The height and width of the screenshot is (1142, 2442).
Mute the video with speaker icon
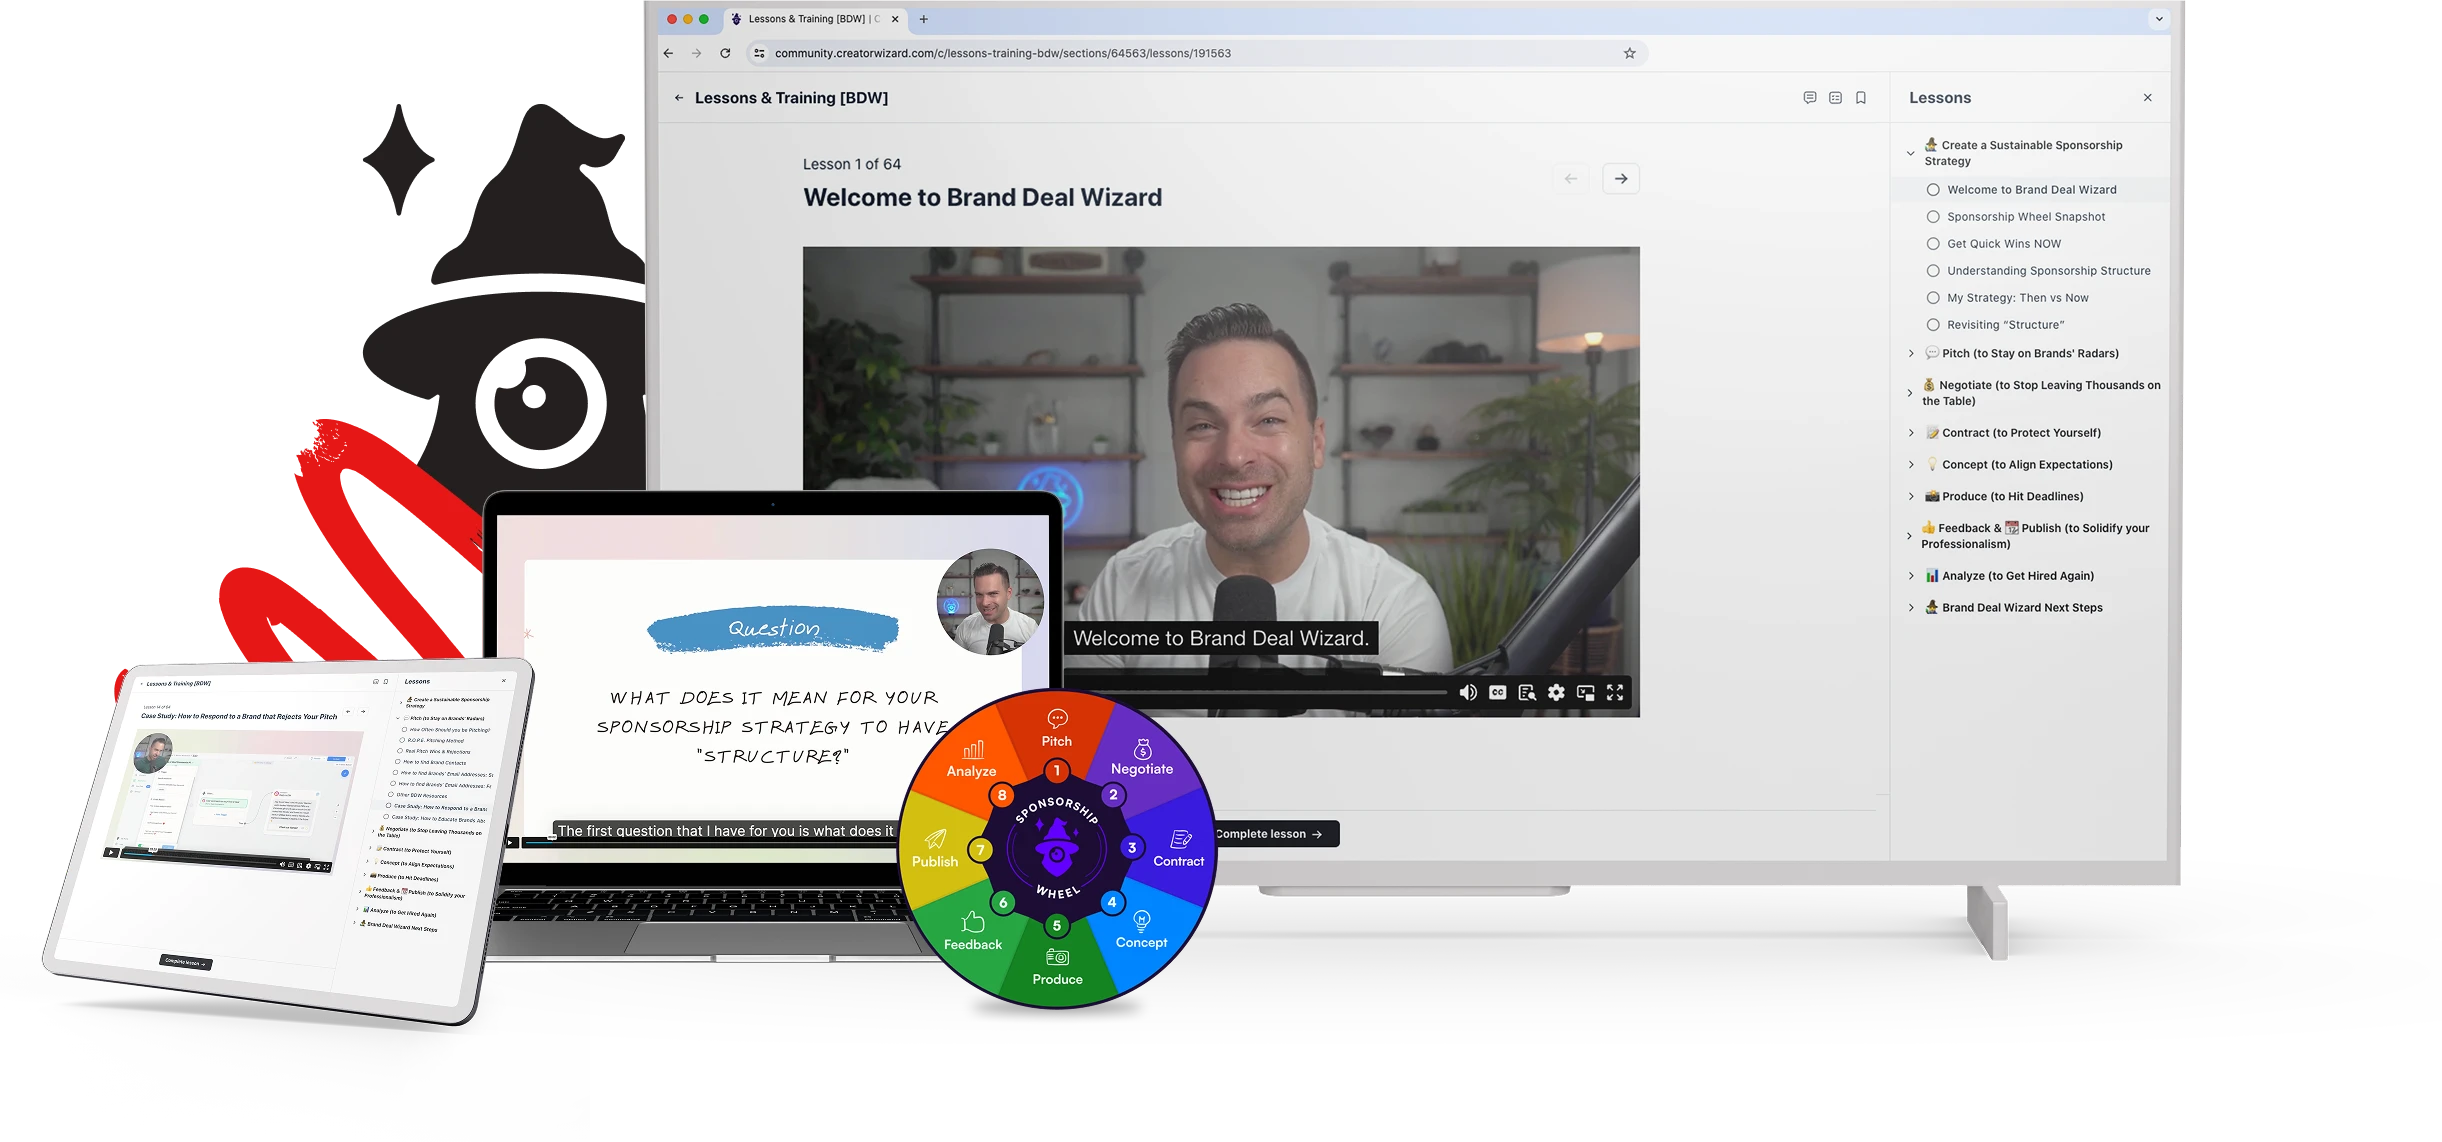(1468, 693)
